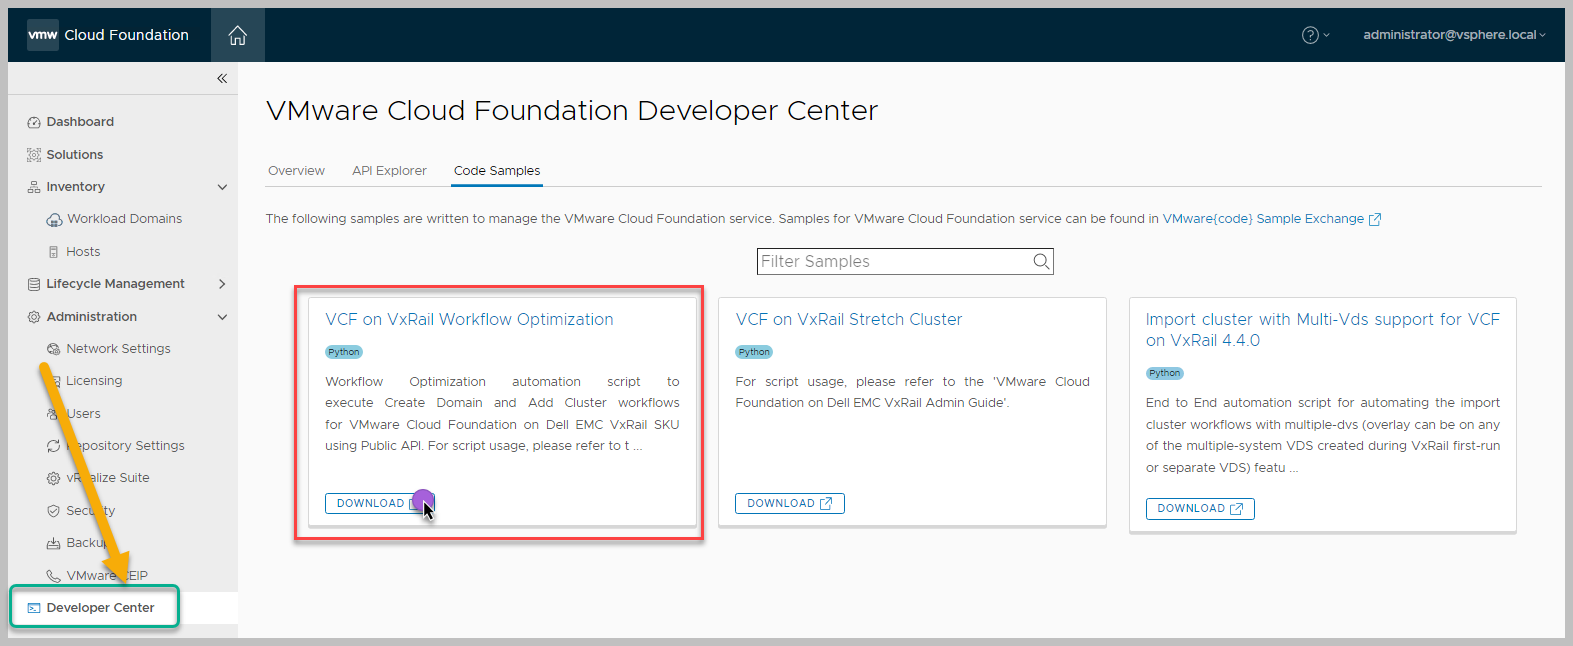
Task: Open the Hosts item in Inventory
Action: tap(83, 252)
